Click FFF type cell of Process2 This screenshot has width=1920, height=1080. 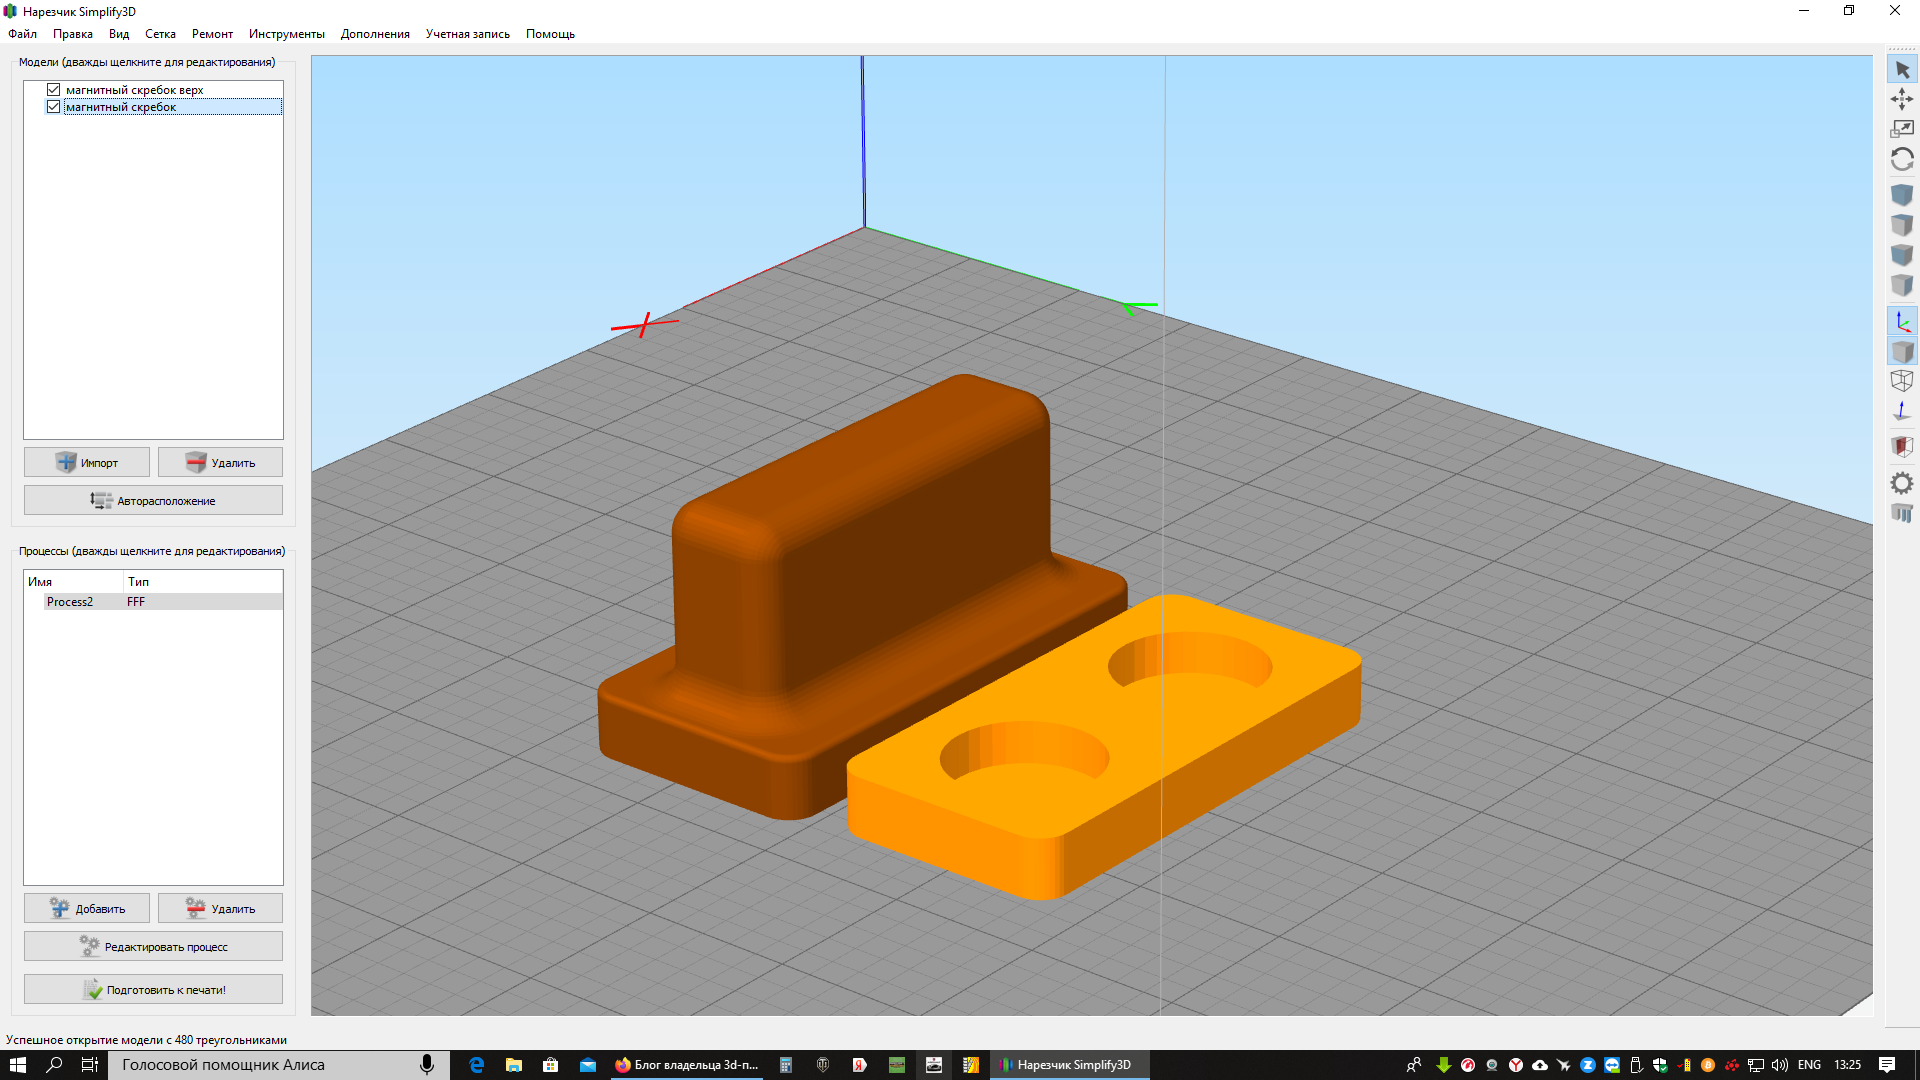coord(136,602)
